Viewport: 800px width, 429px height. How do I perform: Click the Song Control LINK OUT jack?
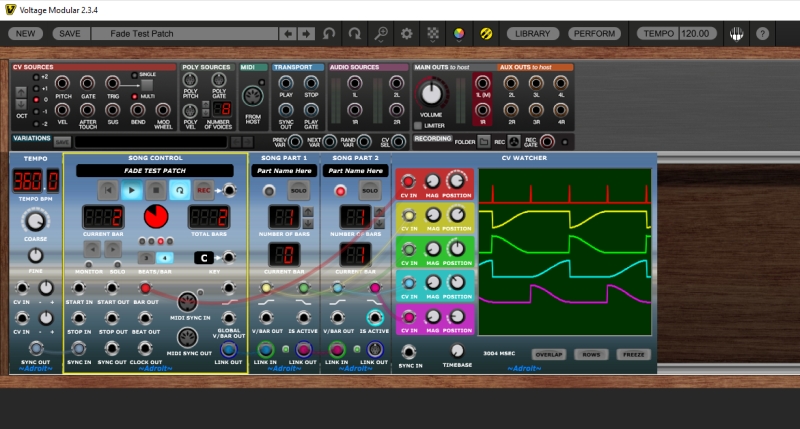pyautogui.click(x=229, y=349)
